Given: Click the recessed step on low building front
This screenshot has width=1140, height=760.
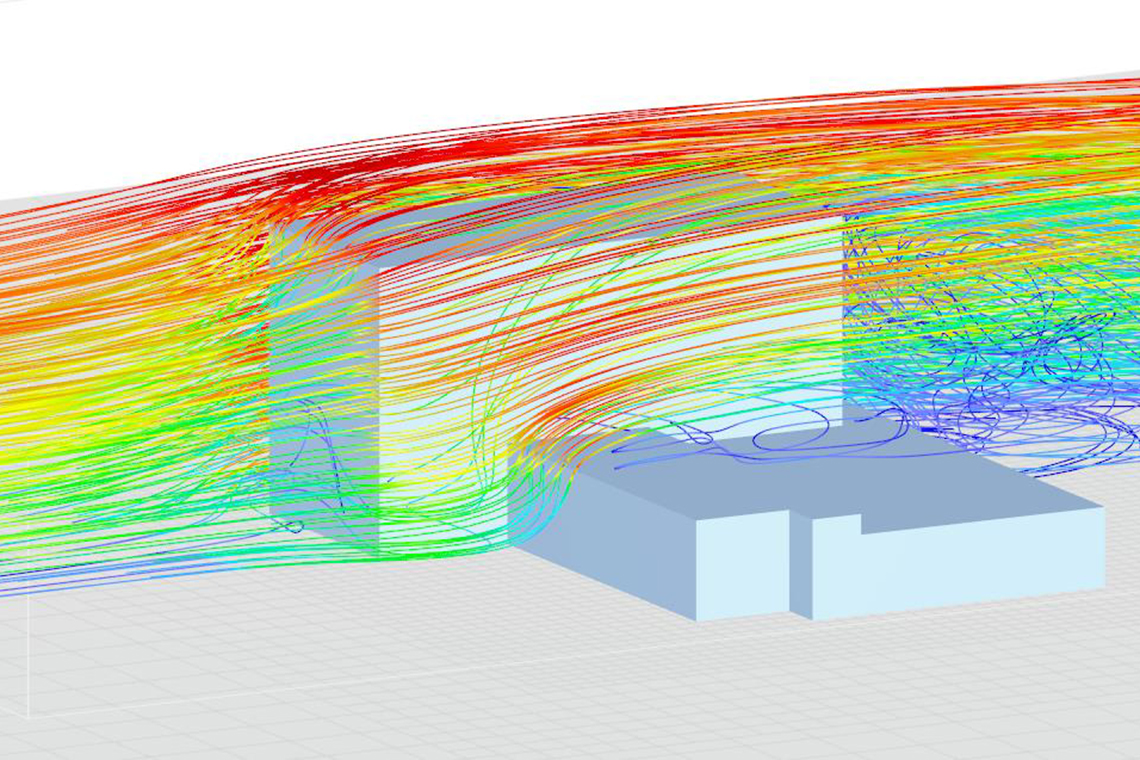Looking at the screenshot, I should pos(800,565).
